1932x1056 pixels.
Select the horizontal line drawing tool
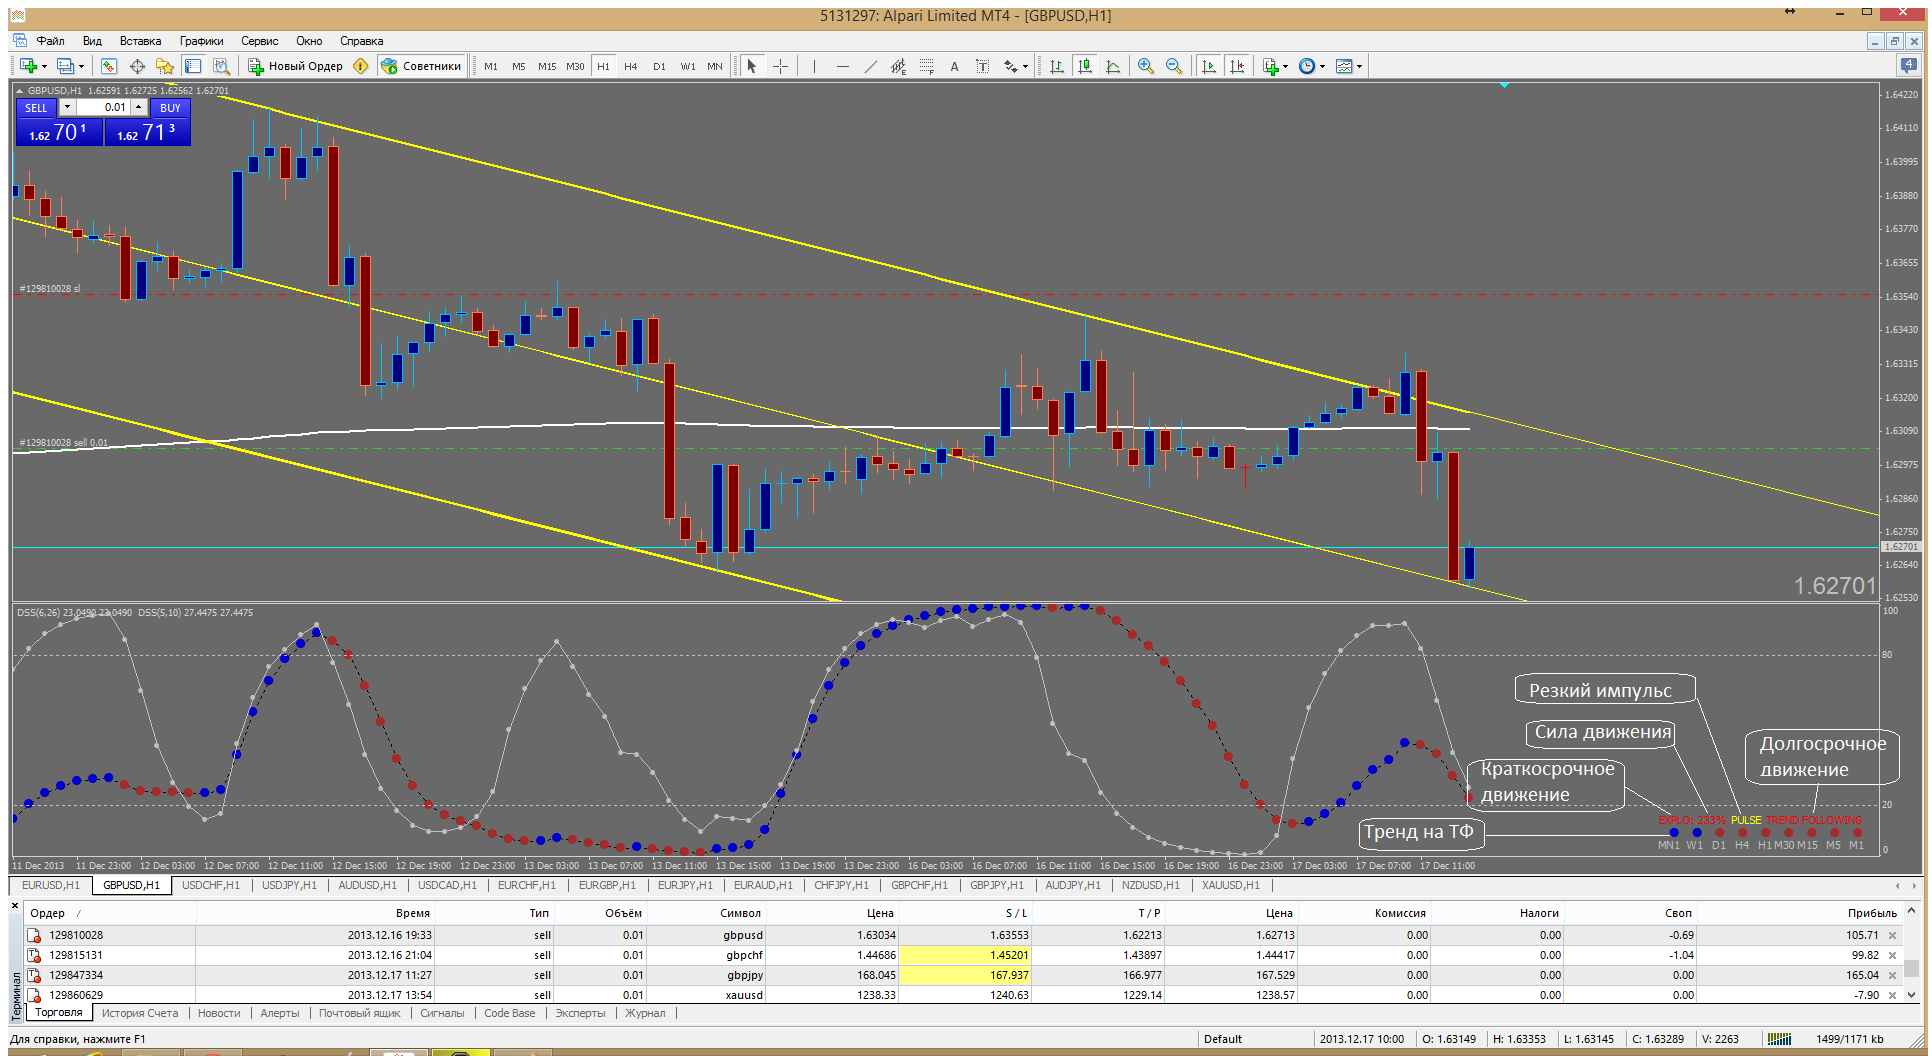click(842, 66)
